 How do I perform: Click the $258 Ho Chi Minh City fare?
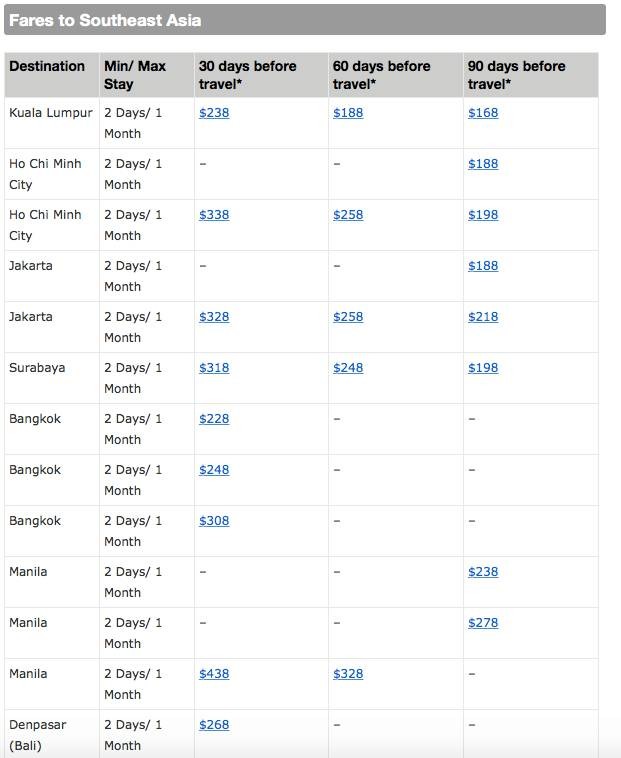348,215
